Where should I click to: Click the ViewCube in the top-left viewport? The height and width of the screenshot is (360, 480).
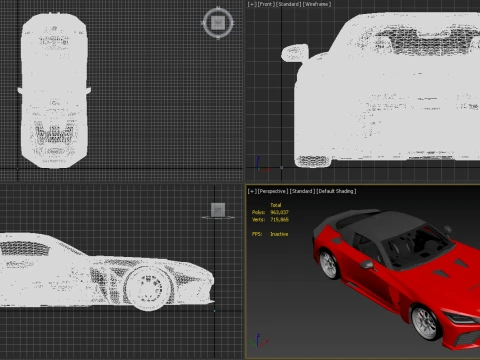point(218,23)
